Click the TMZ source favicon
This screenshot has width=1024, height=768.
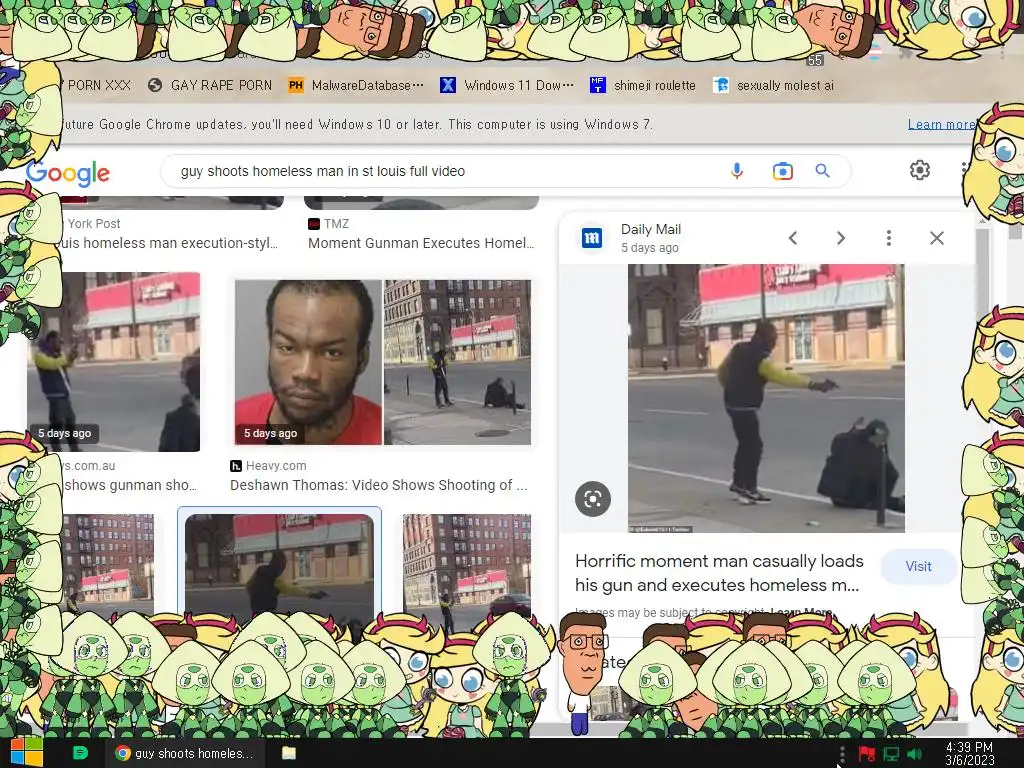point(313,224)
